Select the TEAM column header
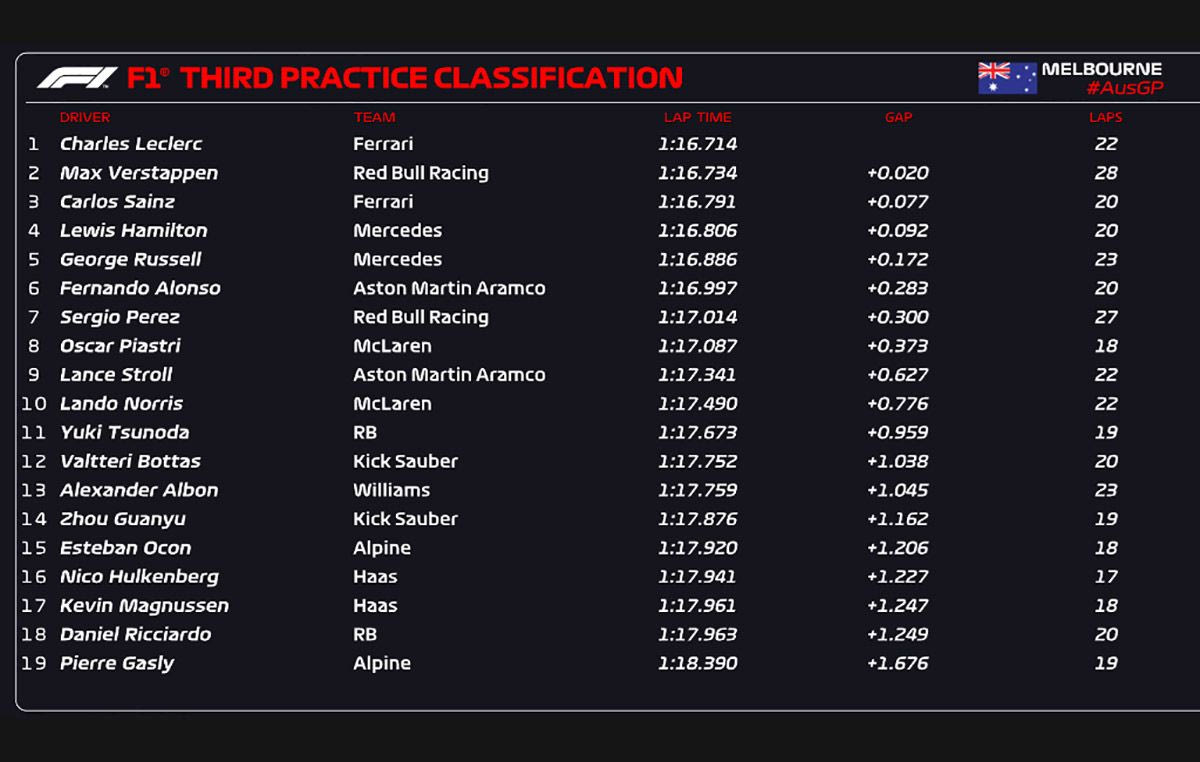The image size is (1200, 762). coord(374,117)
